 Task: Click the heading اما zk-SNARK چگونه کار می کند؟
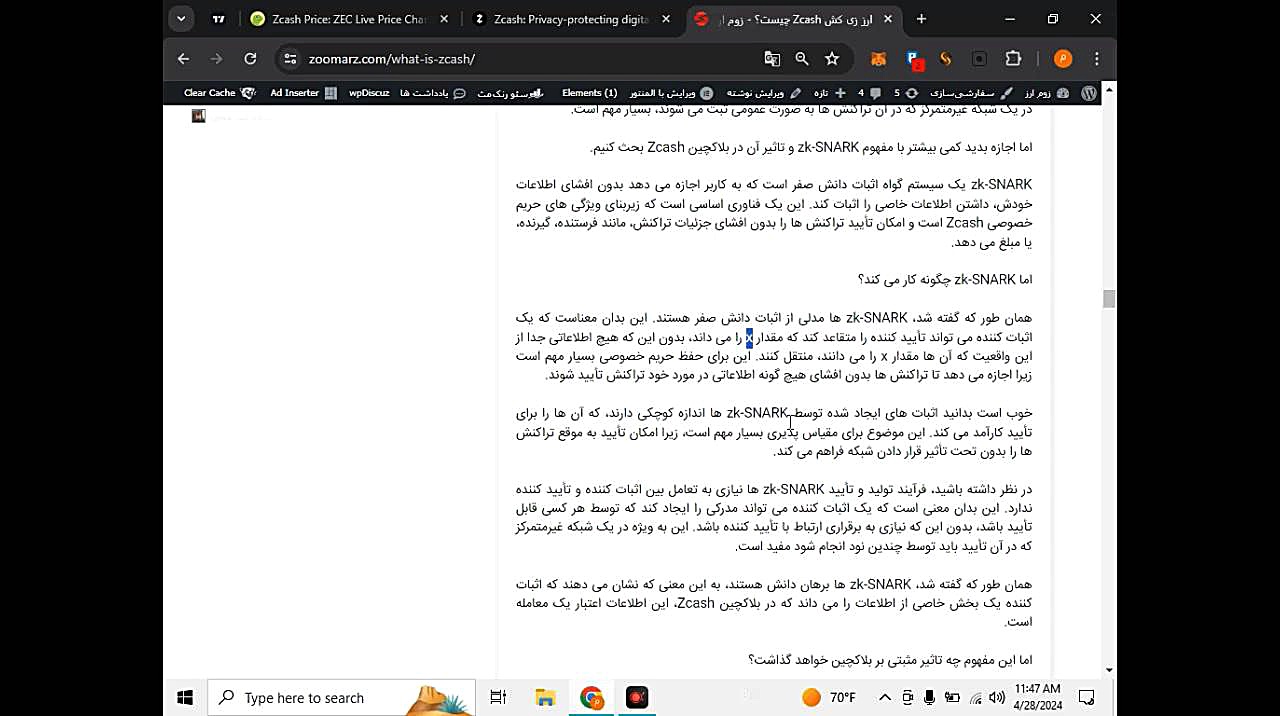pyautogui.click(x=944, y=280)
